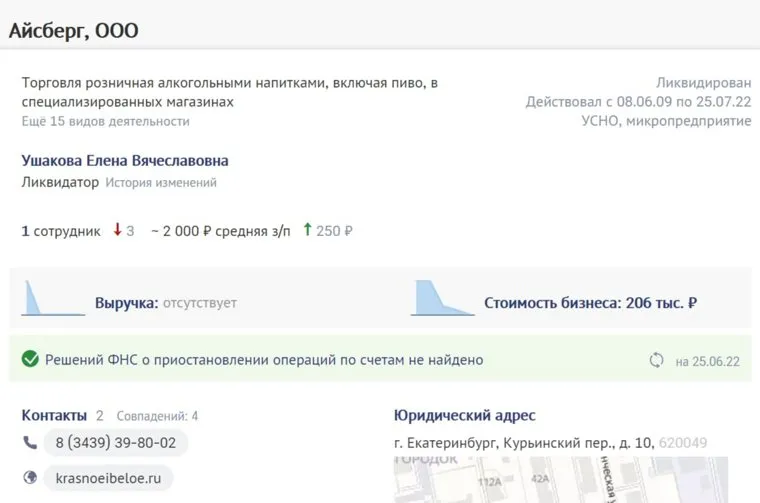Show the 4 contact matches (Совпадений)
The width and height of the screenshot is (760, 503).
coord(157,415)
